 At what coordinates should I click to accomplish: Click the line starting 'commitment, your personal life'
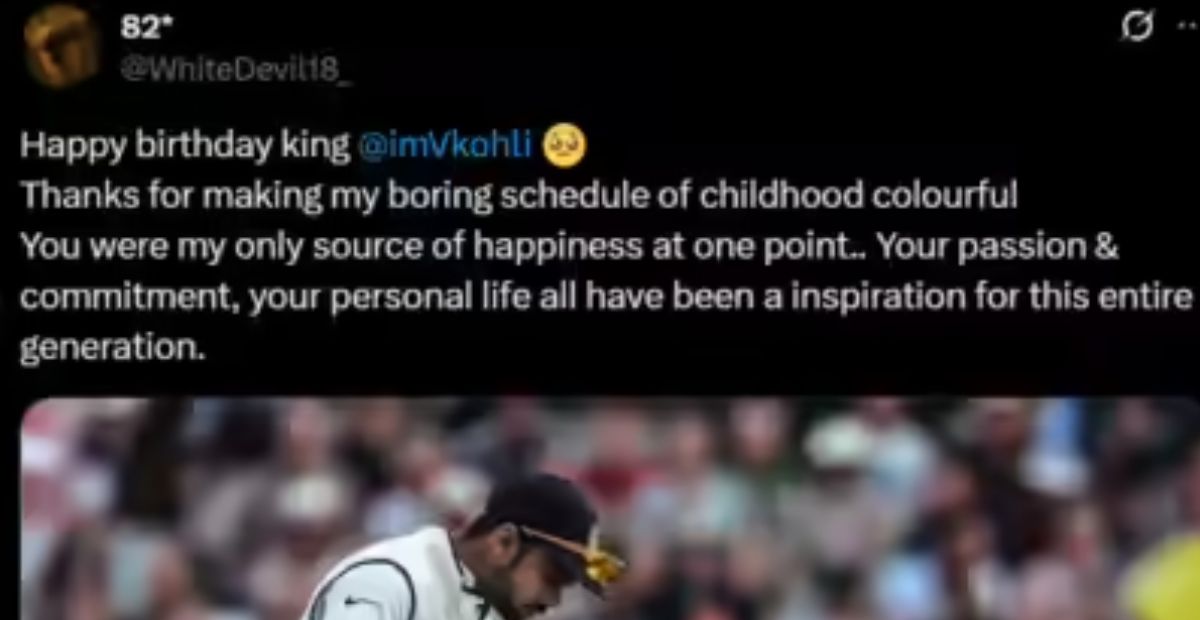click(608, 299)
